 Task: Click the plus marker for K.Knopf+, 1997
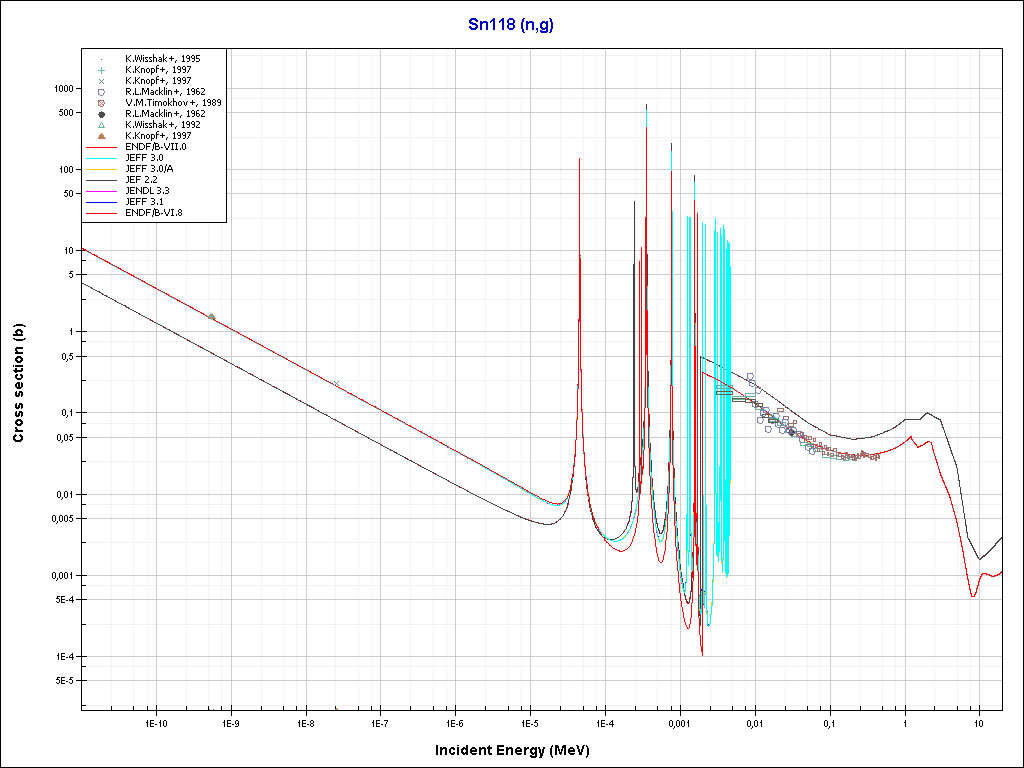point(102,70)
